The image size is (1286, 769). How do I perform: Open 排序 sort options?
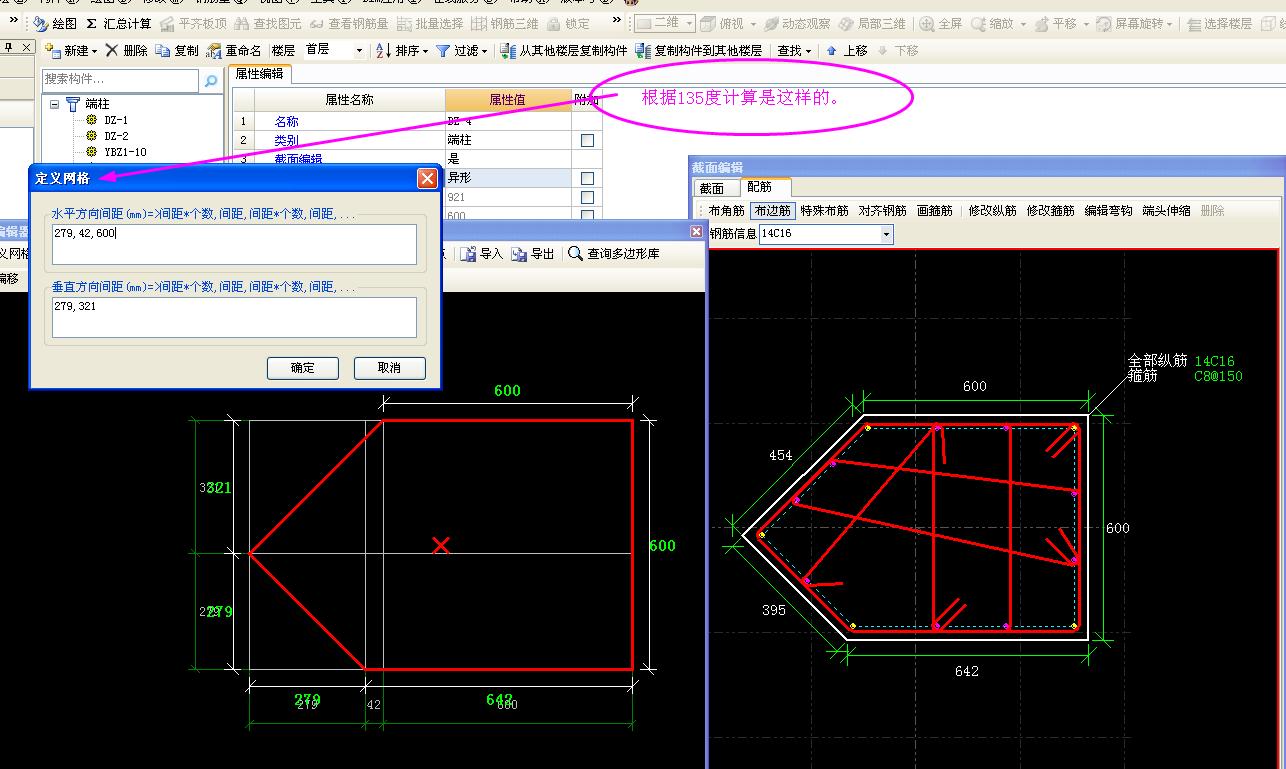tap(401, 50)
